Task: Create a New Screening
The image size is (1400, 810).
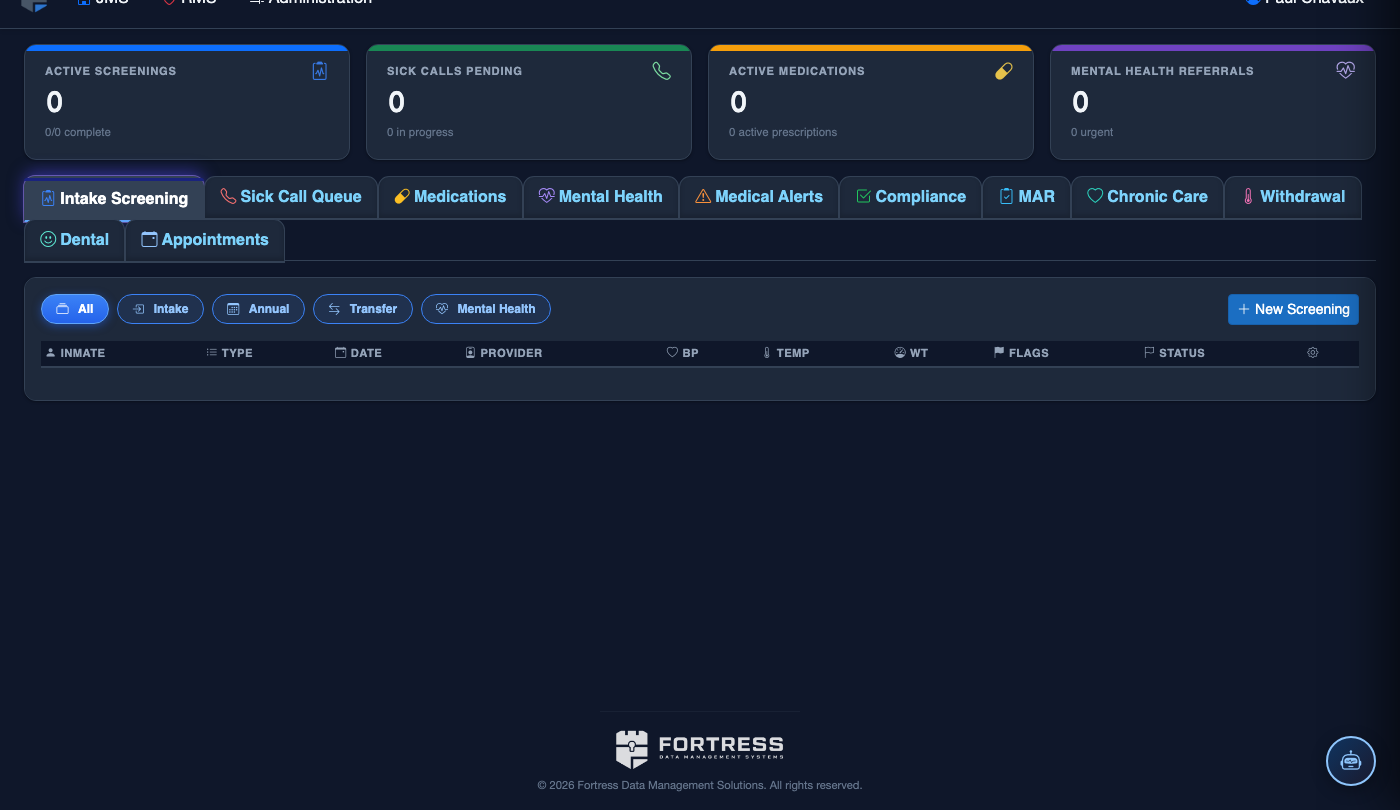Action: tap(1293, 309)
